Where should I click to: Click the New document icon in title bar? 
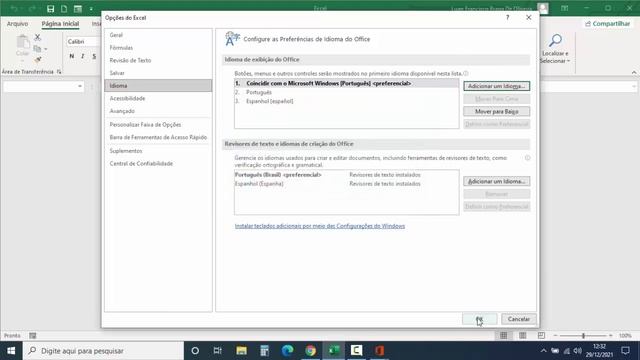coord(64,9)
